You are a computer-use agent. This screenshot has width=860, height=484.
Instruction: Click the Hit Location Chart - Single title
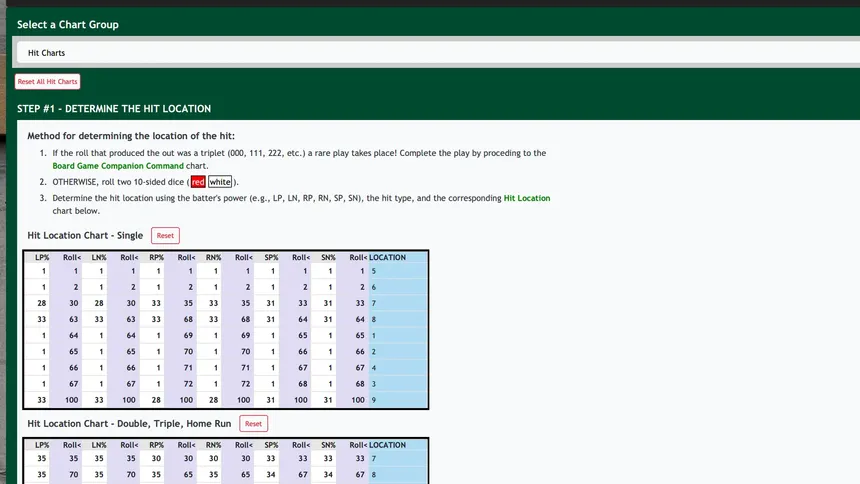pyautogui.click(x=85, y=235)
